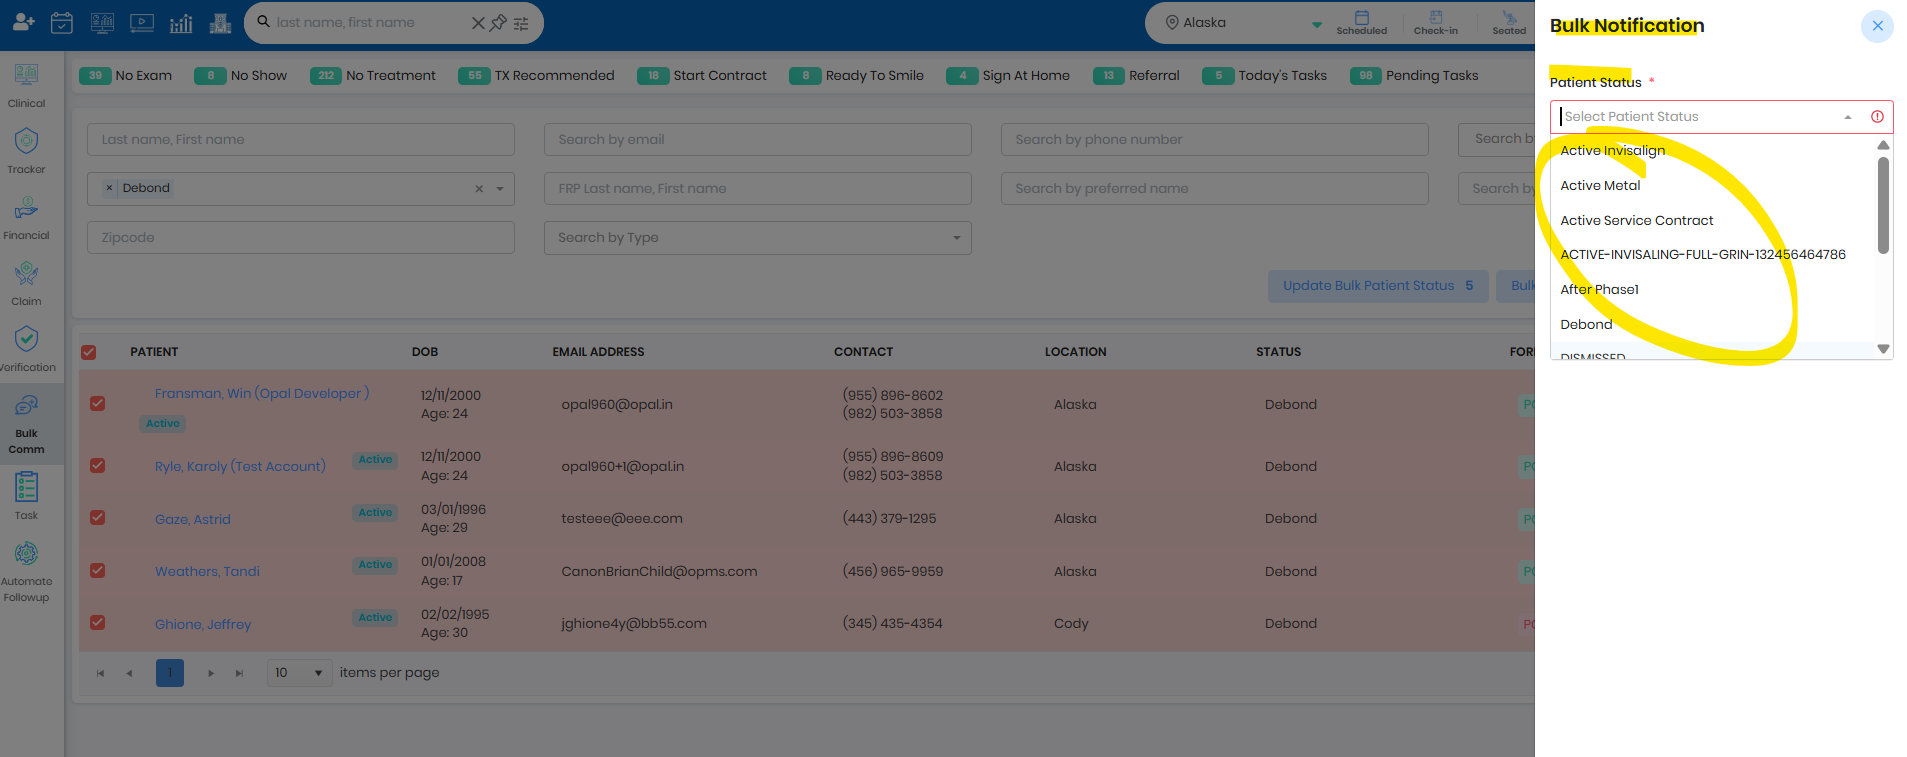This screenshot has width=1907, height=757.
Task: Close the Bulk Notification panel
Action: point(1877,26)
